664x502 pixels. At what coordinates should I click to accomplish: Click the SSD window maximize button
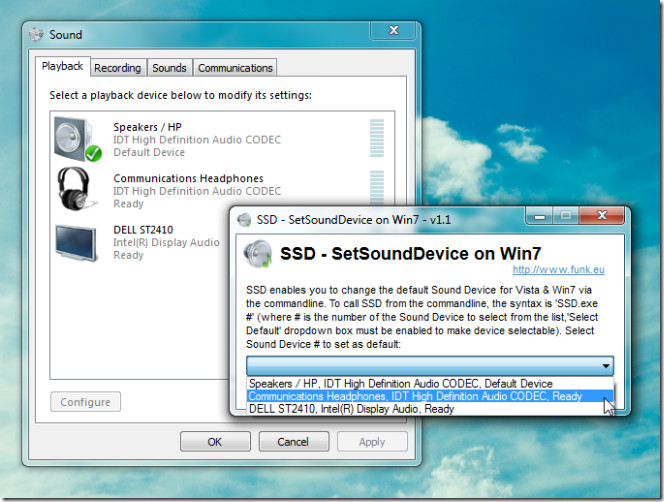(x=566, y=216)
